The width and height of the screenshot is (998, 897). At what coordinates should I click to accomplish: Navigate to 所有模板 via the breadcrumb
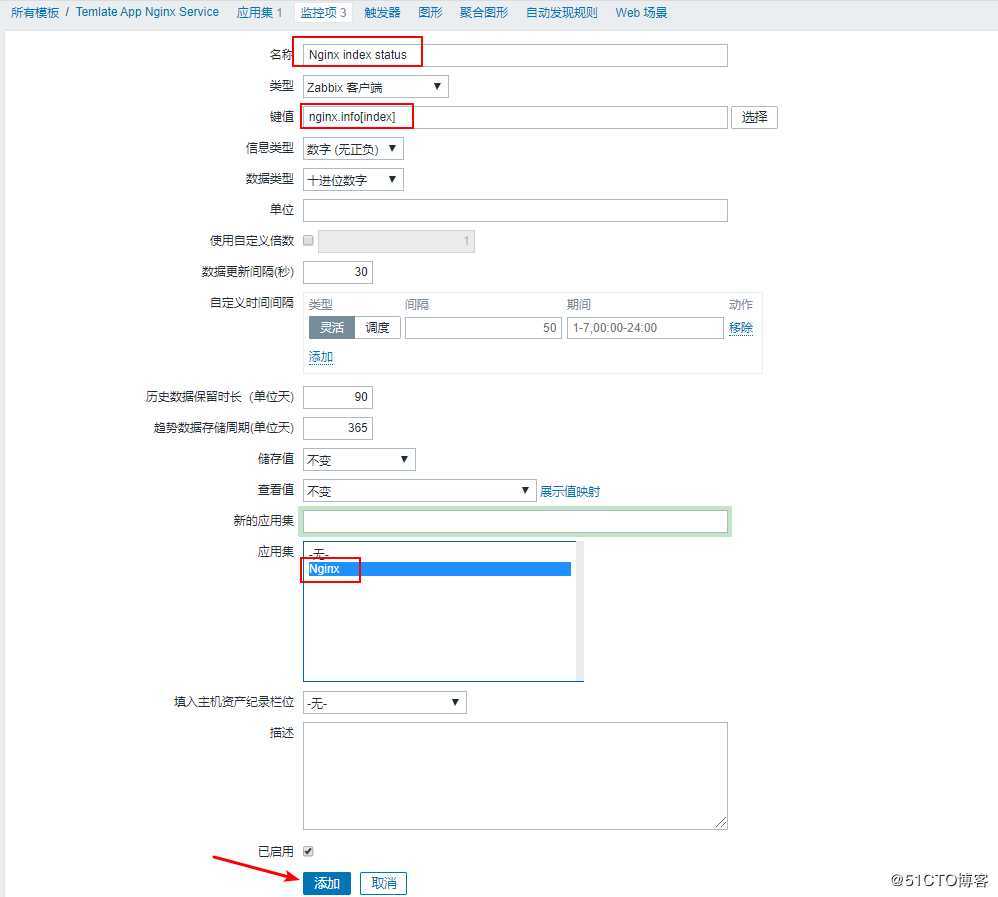point(34,12)
